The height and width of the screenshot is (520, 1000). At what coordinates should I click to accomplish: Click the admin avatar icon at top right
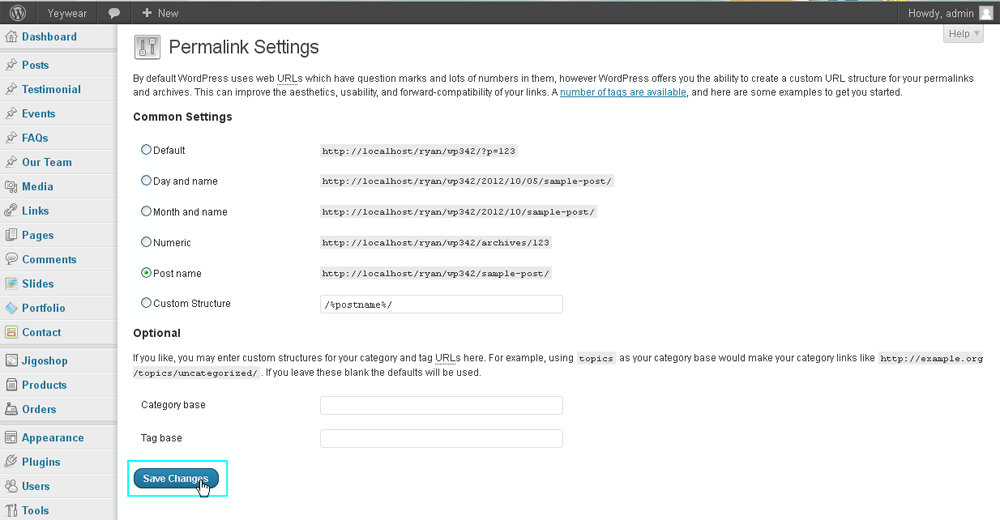click(986, 13)
